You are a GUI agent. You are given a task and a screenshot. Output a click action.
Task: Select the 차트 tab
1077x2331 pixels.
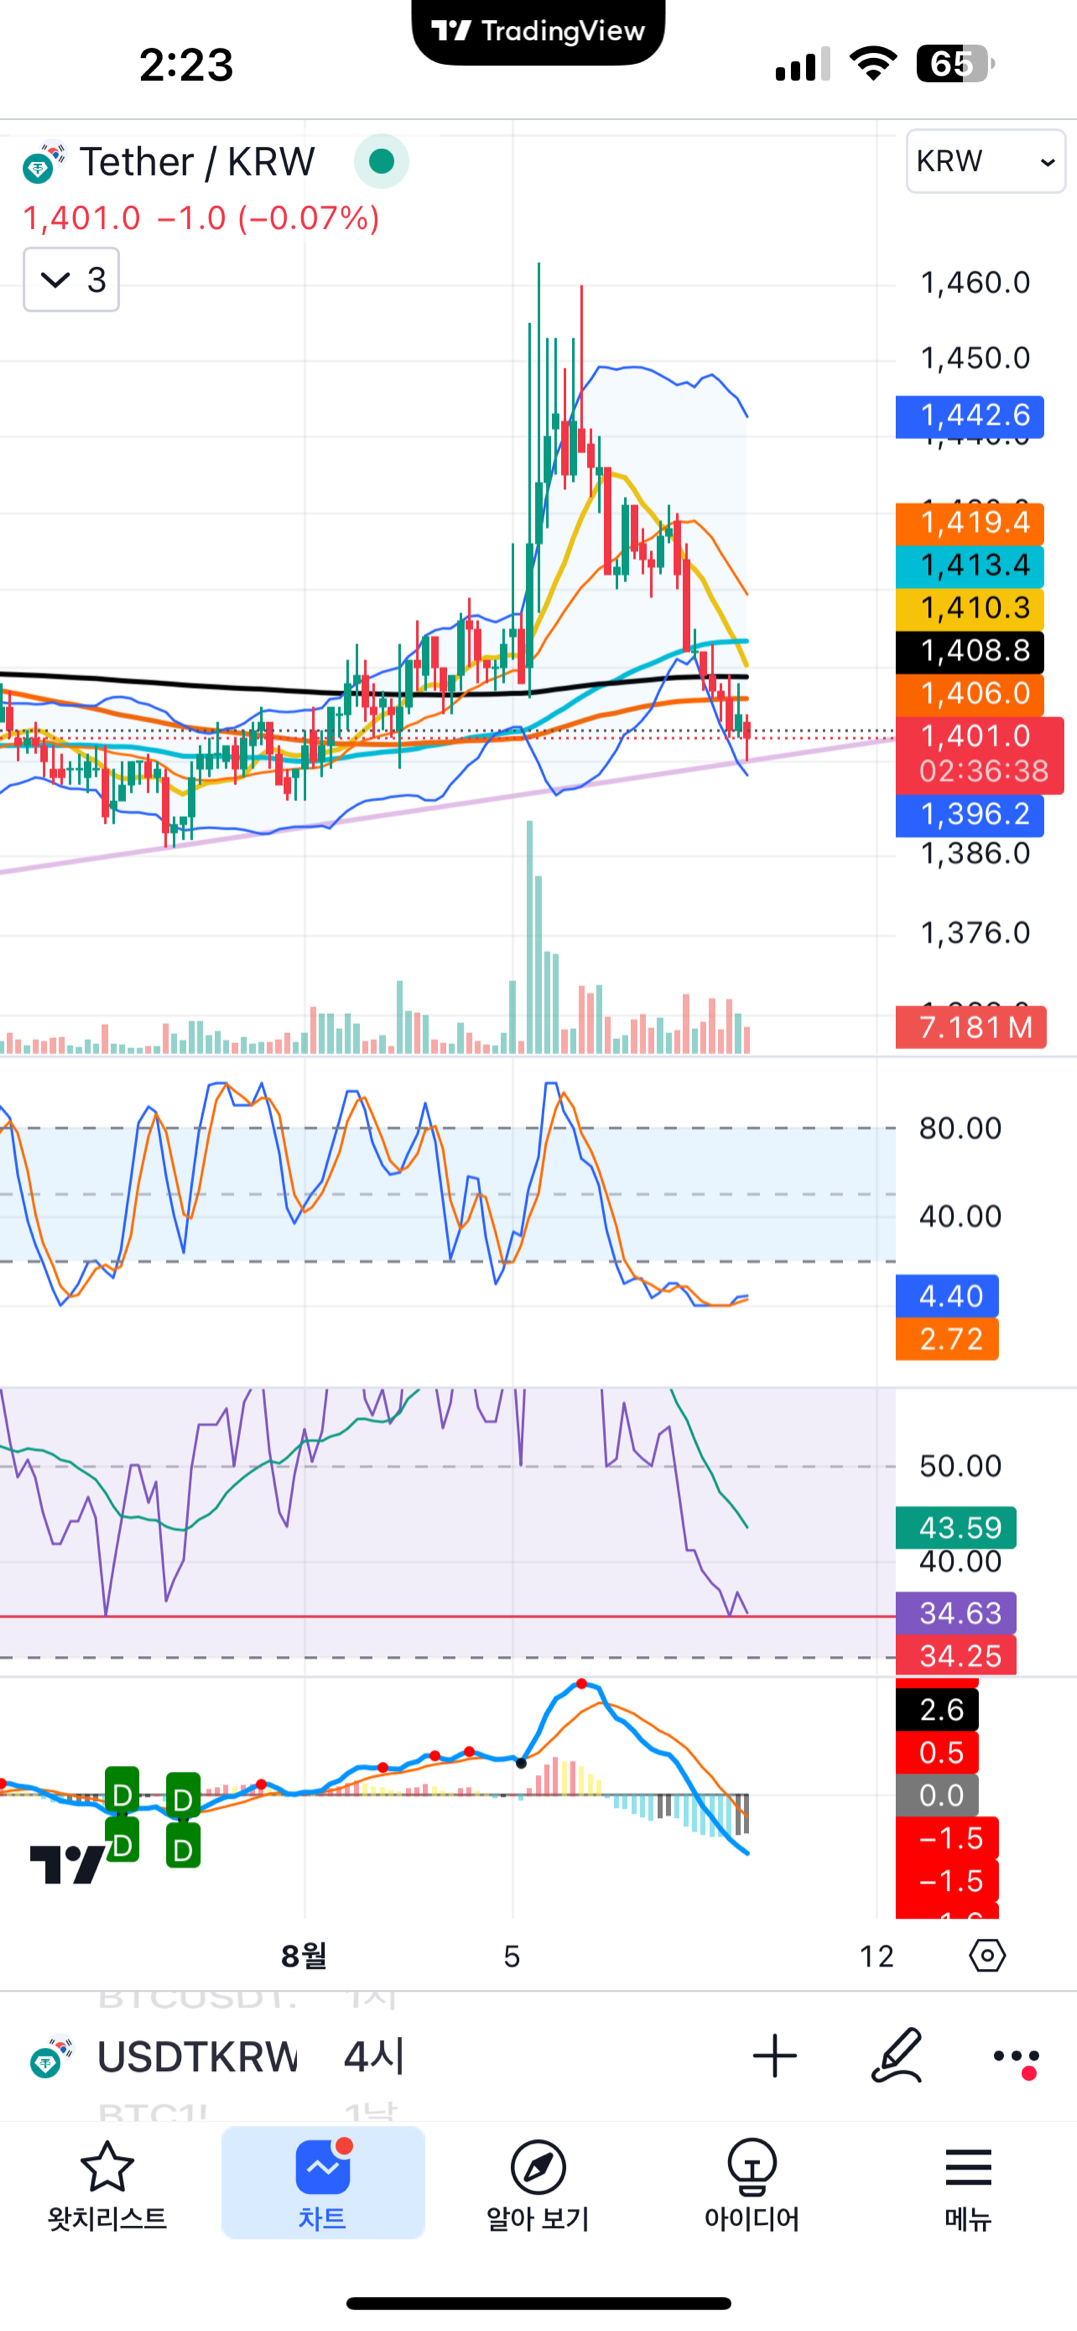tap(322, 2185)
